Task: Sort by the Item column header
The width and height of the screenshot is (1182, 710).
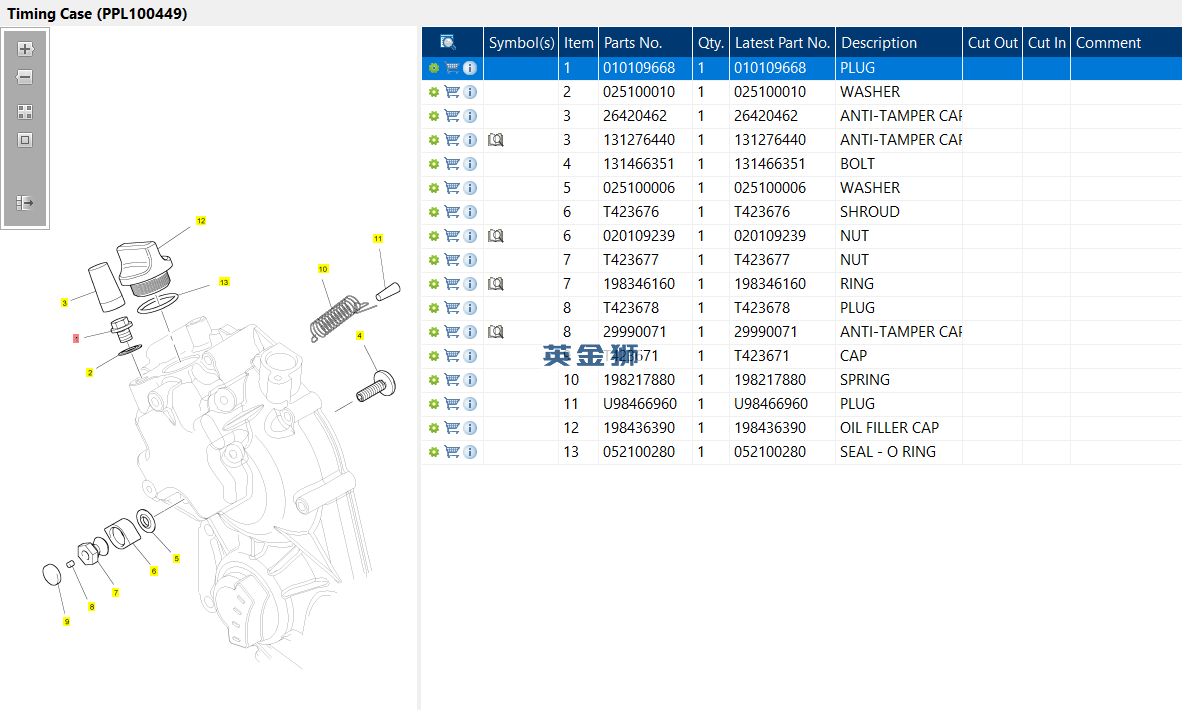Action: [x=578, y=42]
